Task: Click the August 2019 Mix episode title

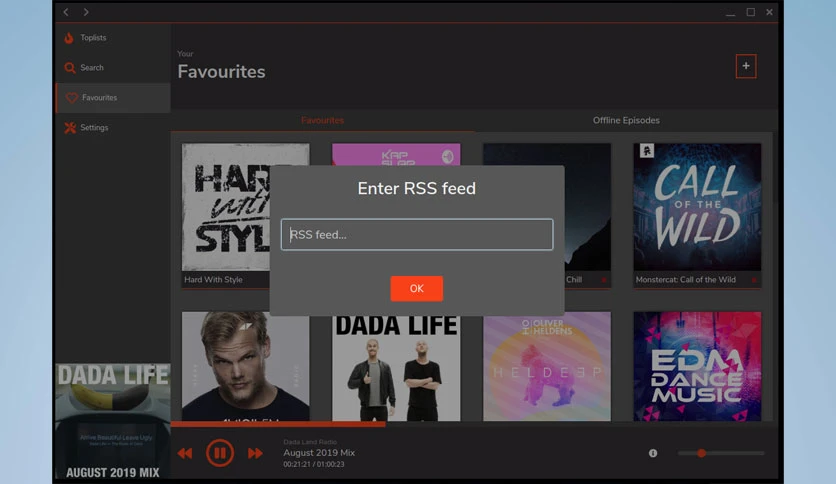Action: [x=319, y=453]
